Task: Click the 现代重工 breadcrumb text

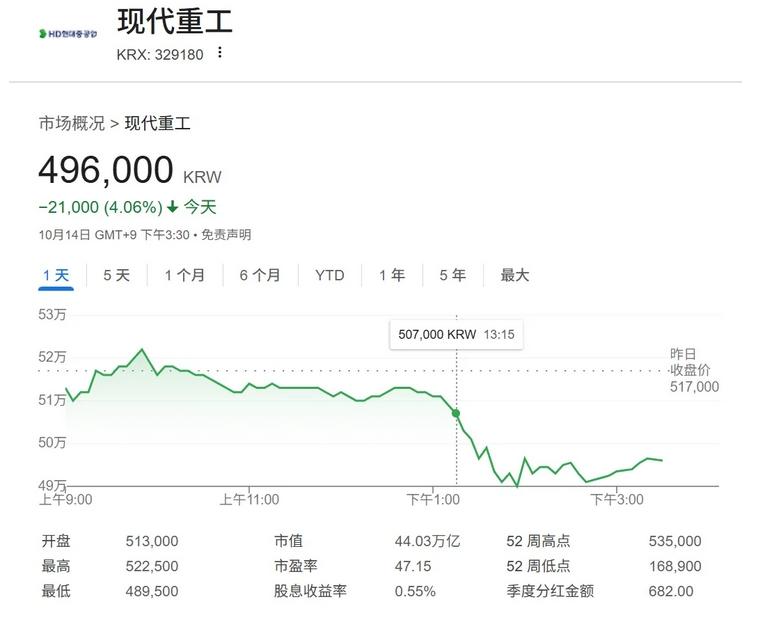Action: 157,123
